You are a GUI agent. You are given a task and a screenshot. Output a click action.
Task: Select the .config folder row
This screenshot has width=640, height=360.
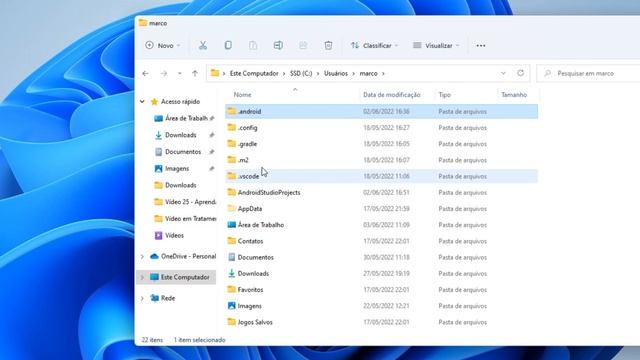[x=382, y=128]
